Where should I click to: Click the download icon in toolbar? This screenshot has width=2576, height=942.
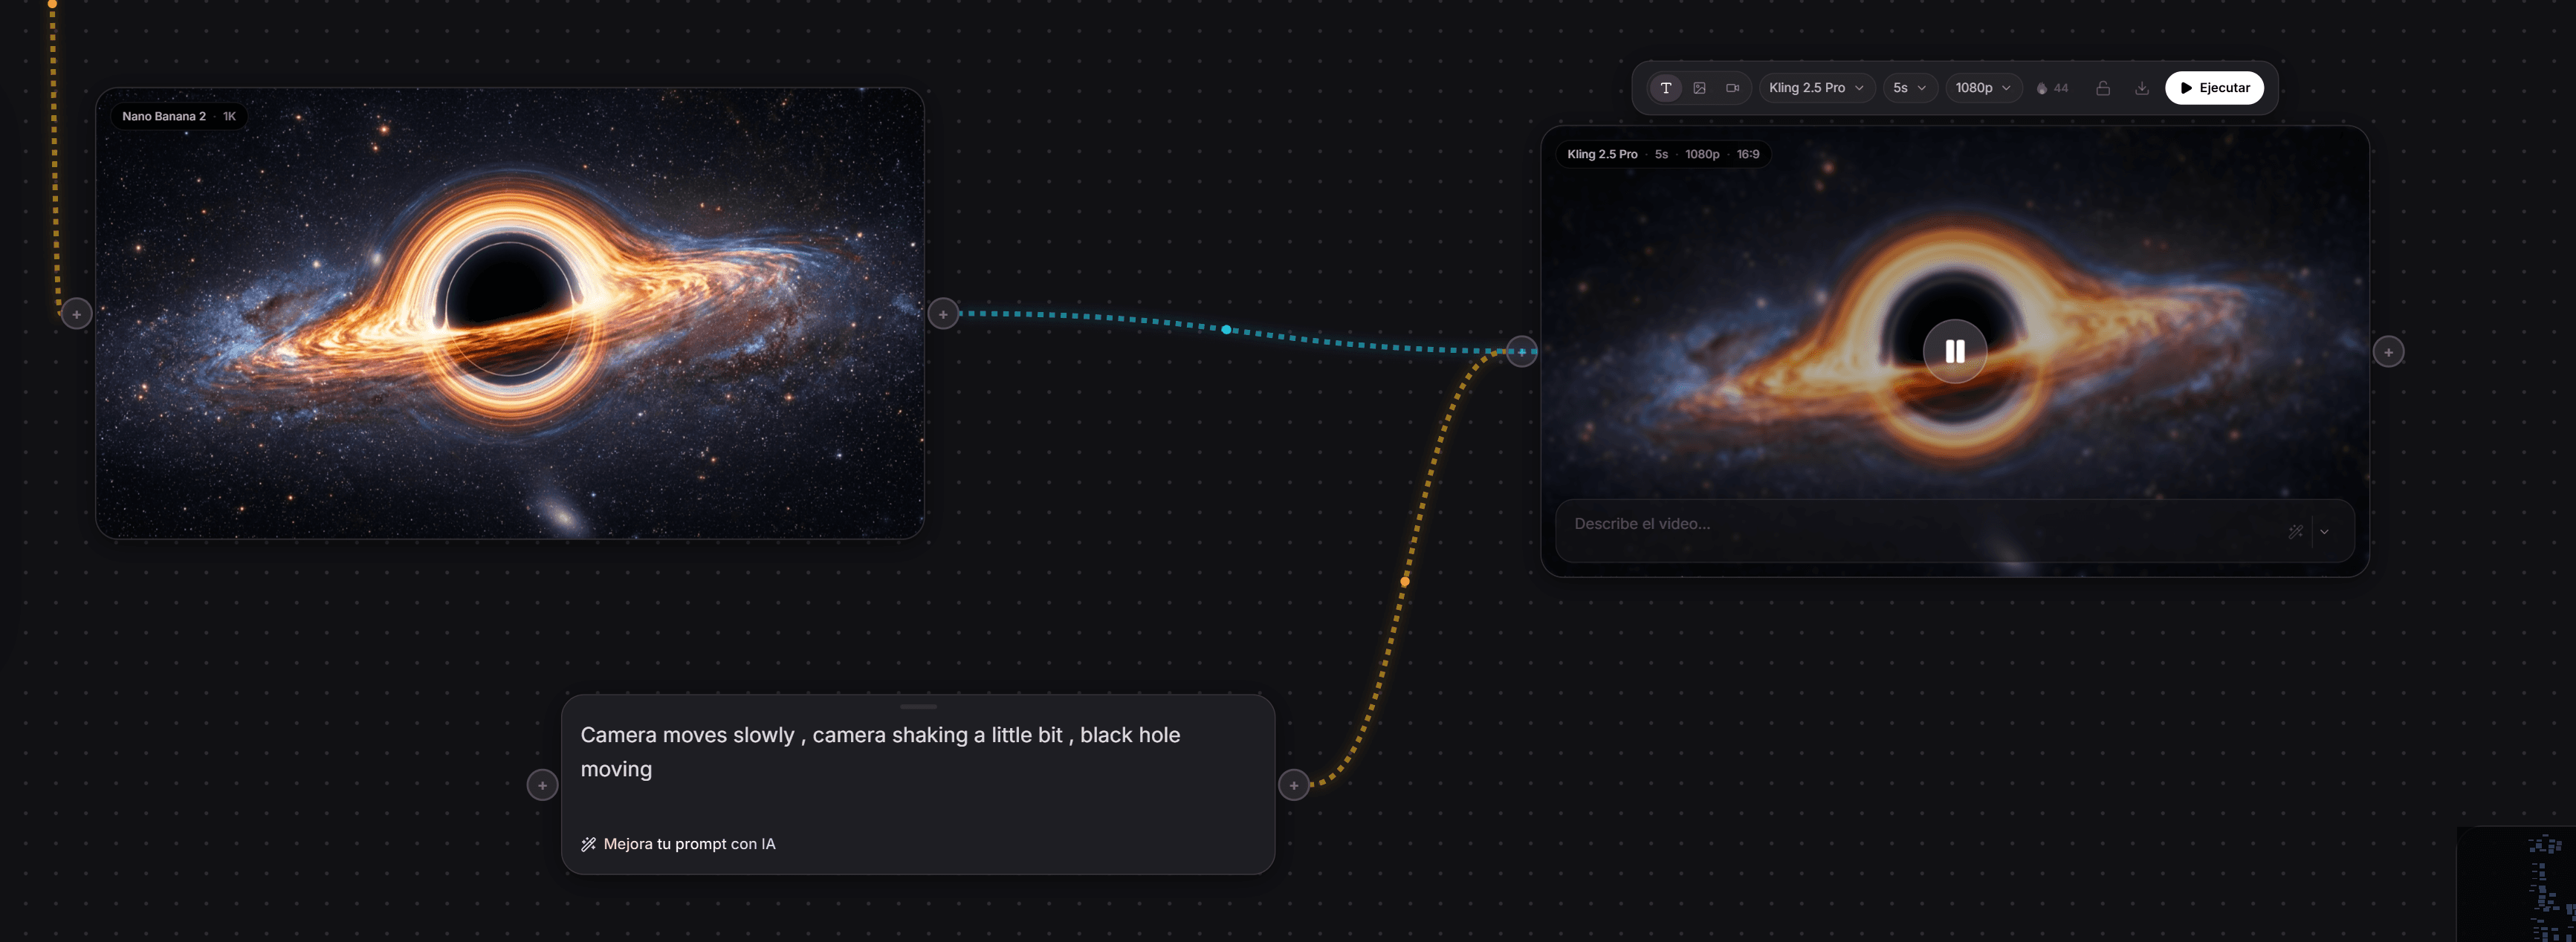point(2141,88)
